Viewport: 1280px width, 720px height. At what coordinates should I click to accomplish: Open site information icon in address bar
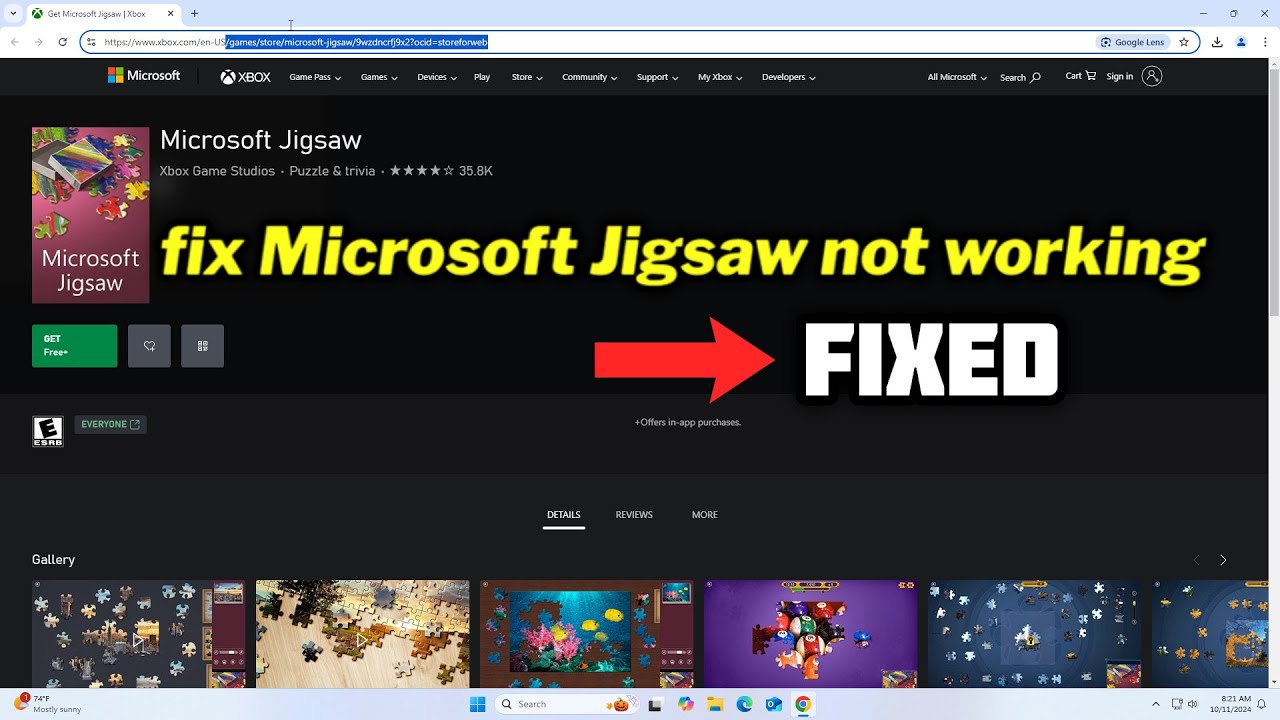point(91,42)
